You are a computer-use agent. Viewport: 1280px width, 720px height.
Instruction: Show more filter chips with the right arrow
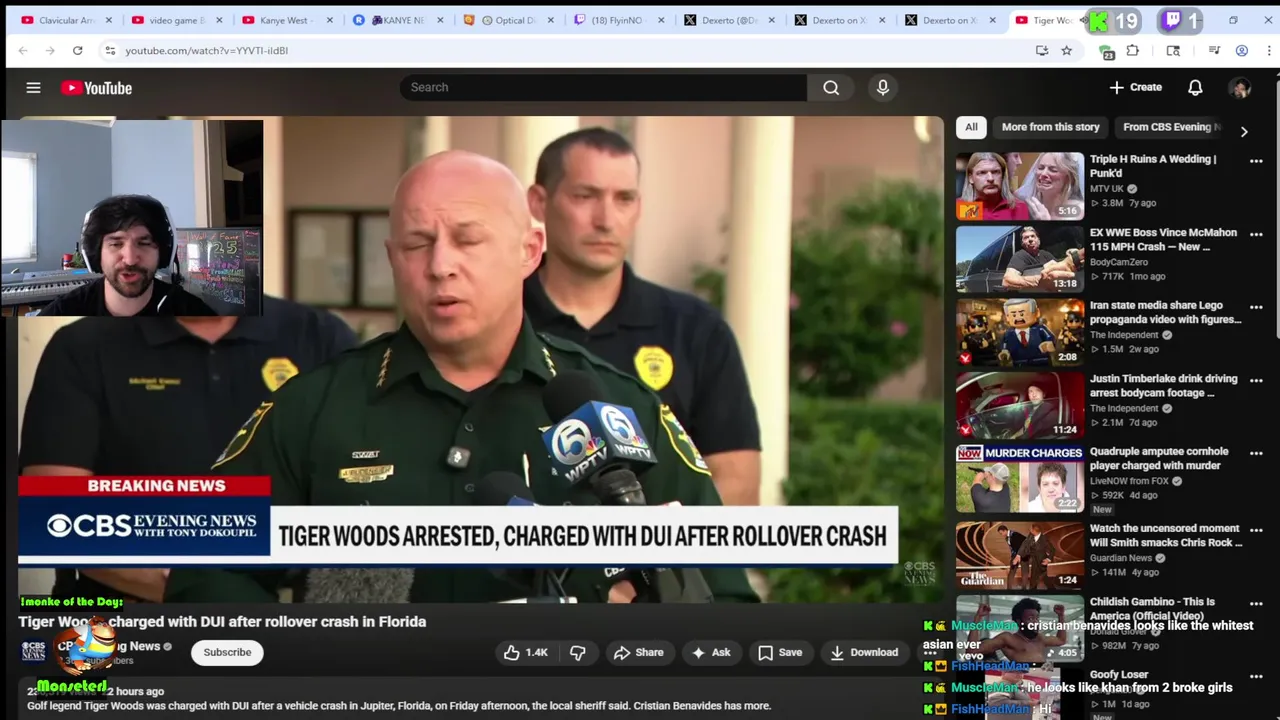tap(1244, 131)
